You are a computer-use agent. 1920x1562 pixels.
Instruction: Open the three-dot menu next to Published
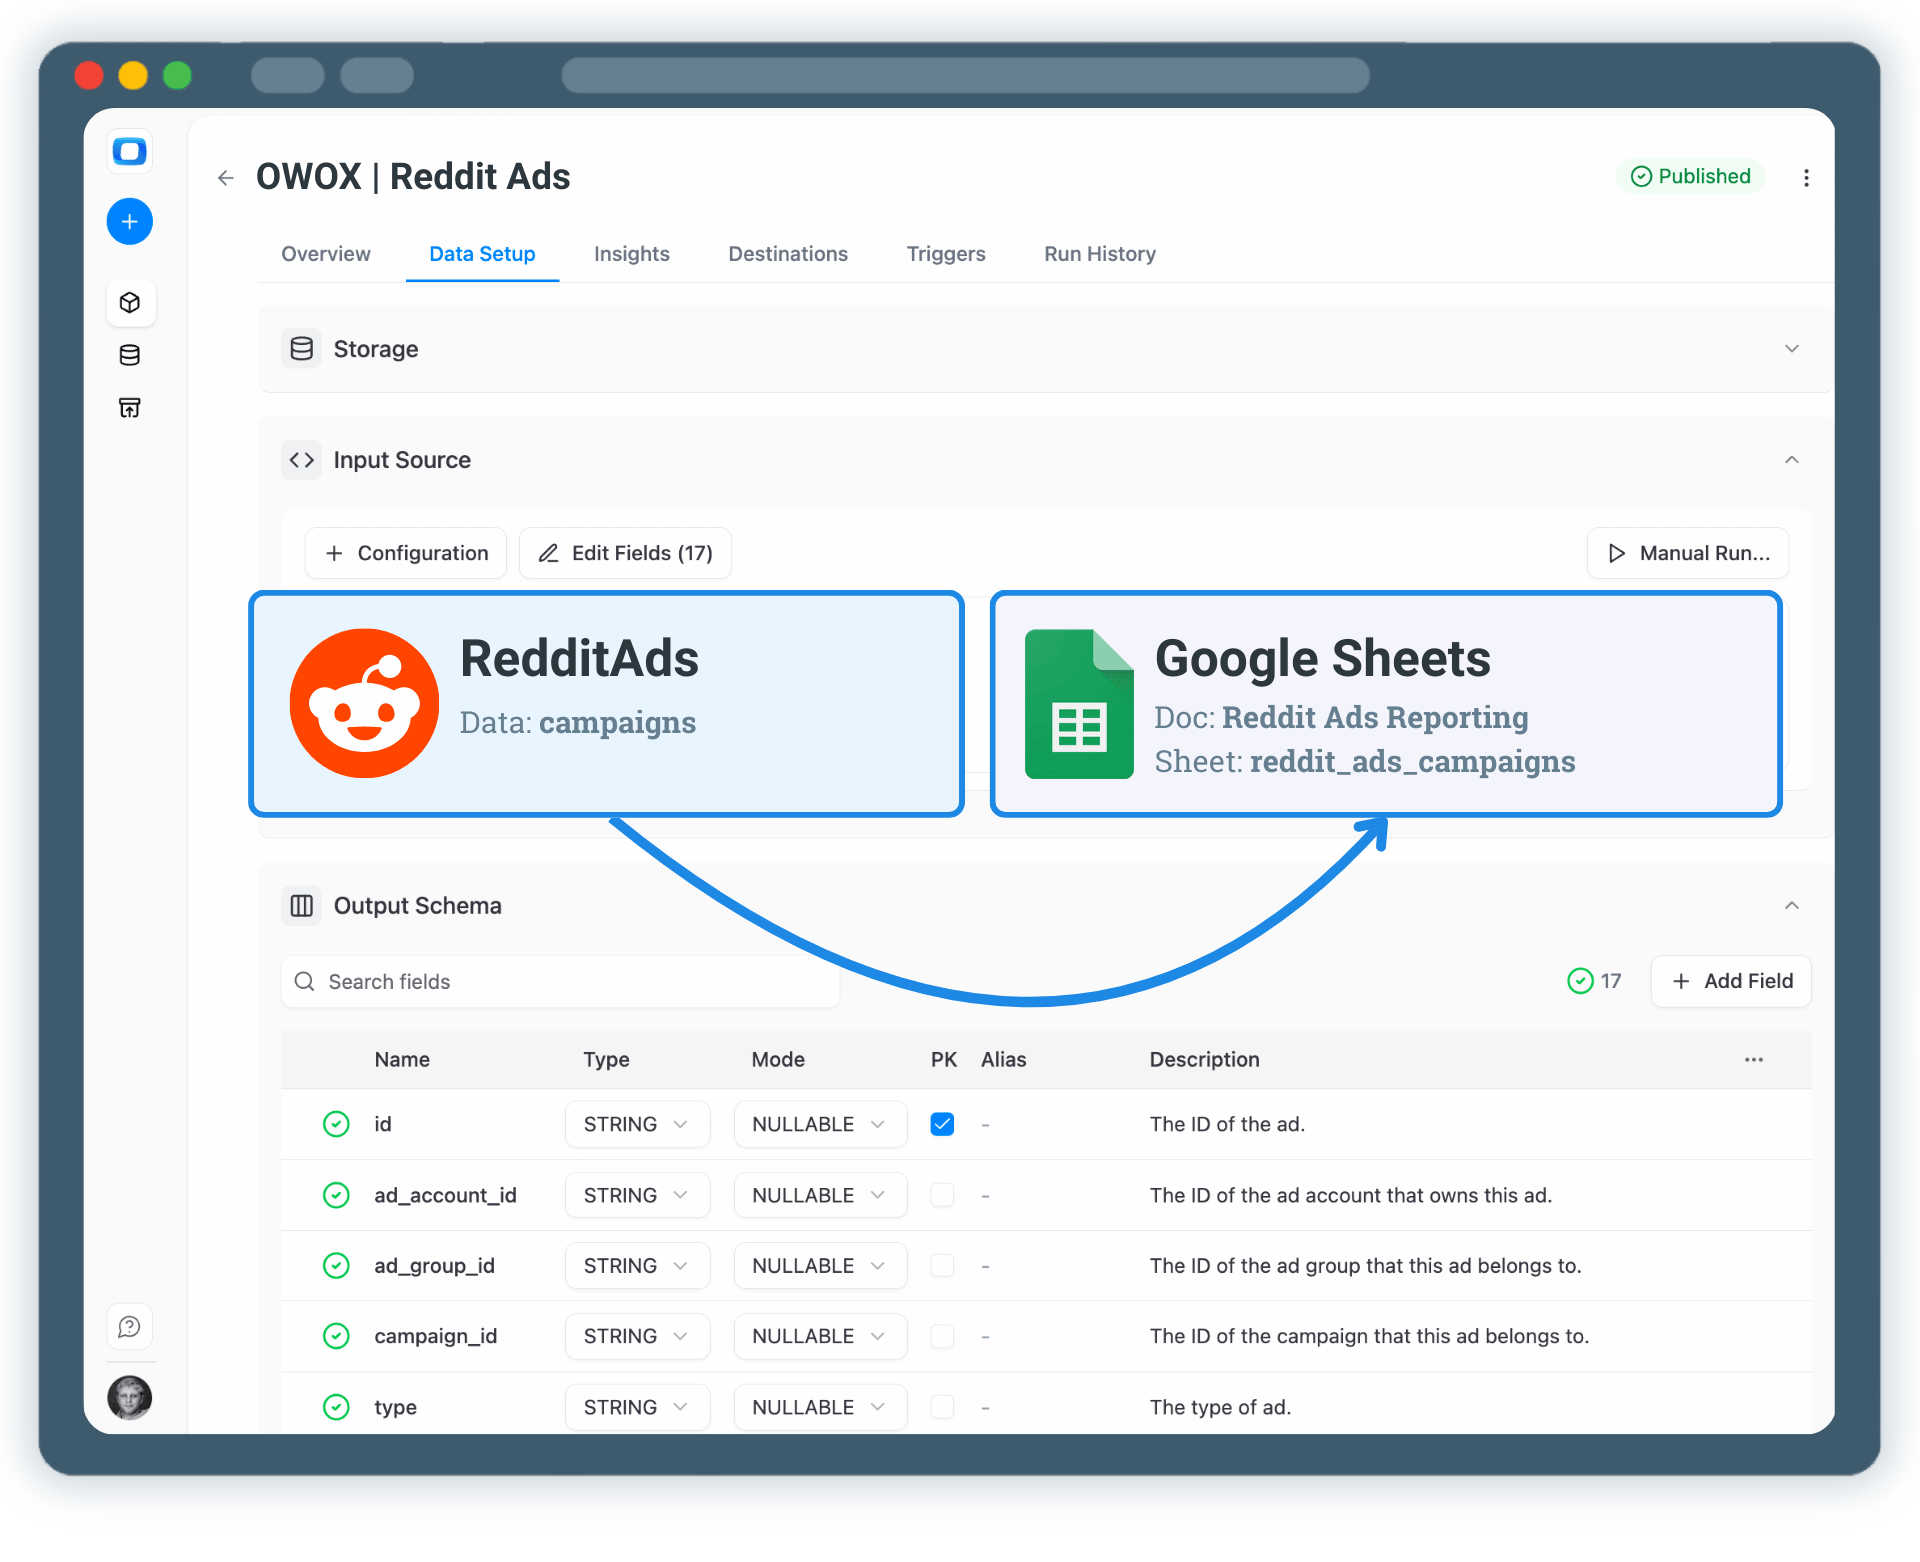coord(1806,177)
